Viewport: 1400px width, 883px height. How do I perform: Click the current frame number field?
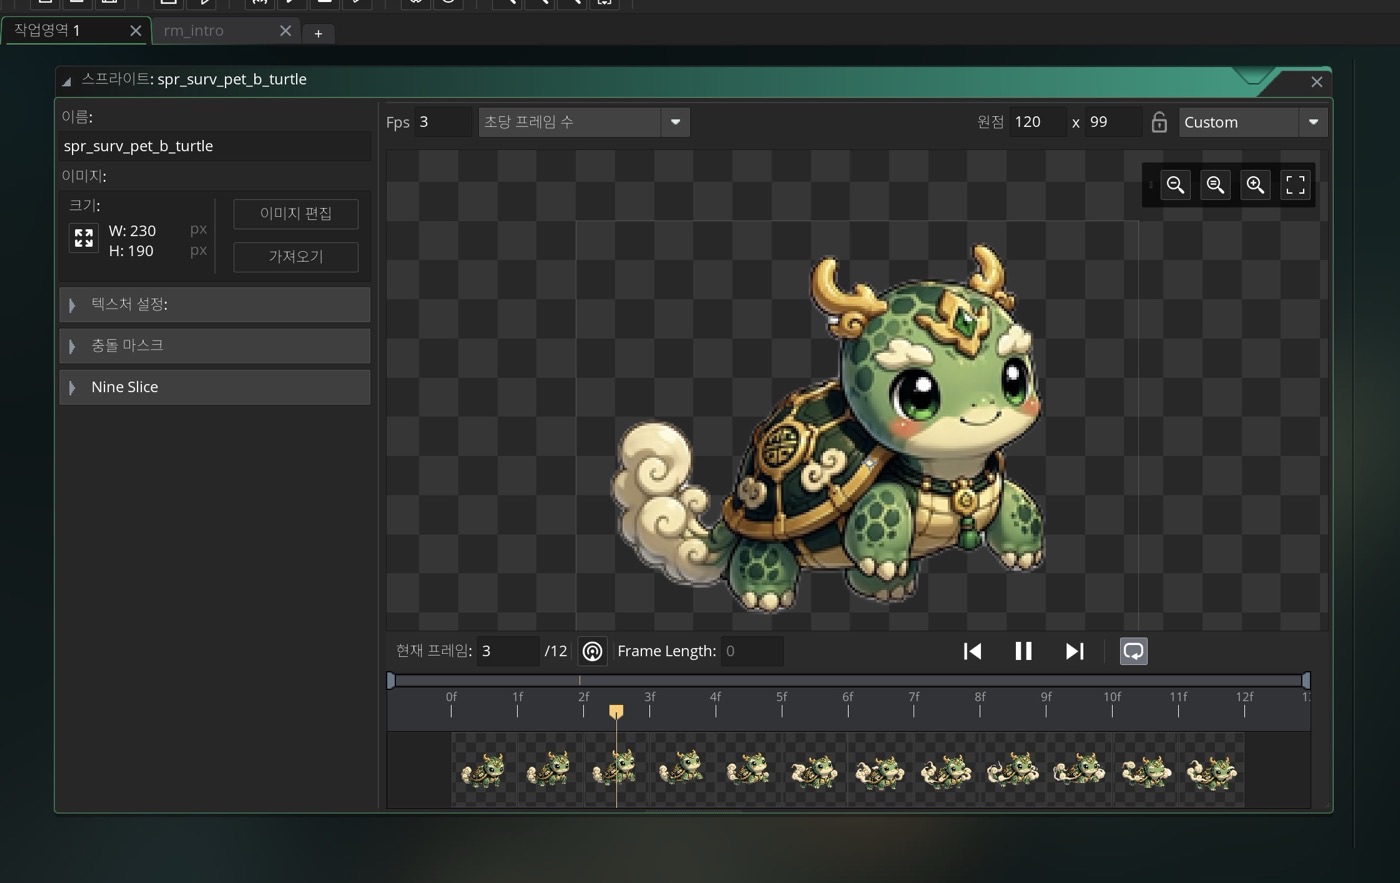pyautogui.click(x=508, y=651)
